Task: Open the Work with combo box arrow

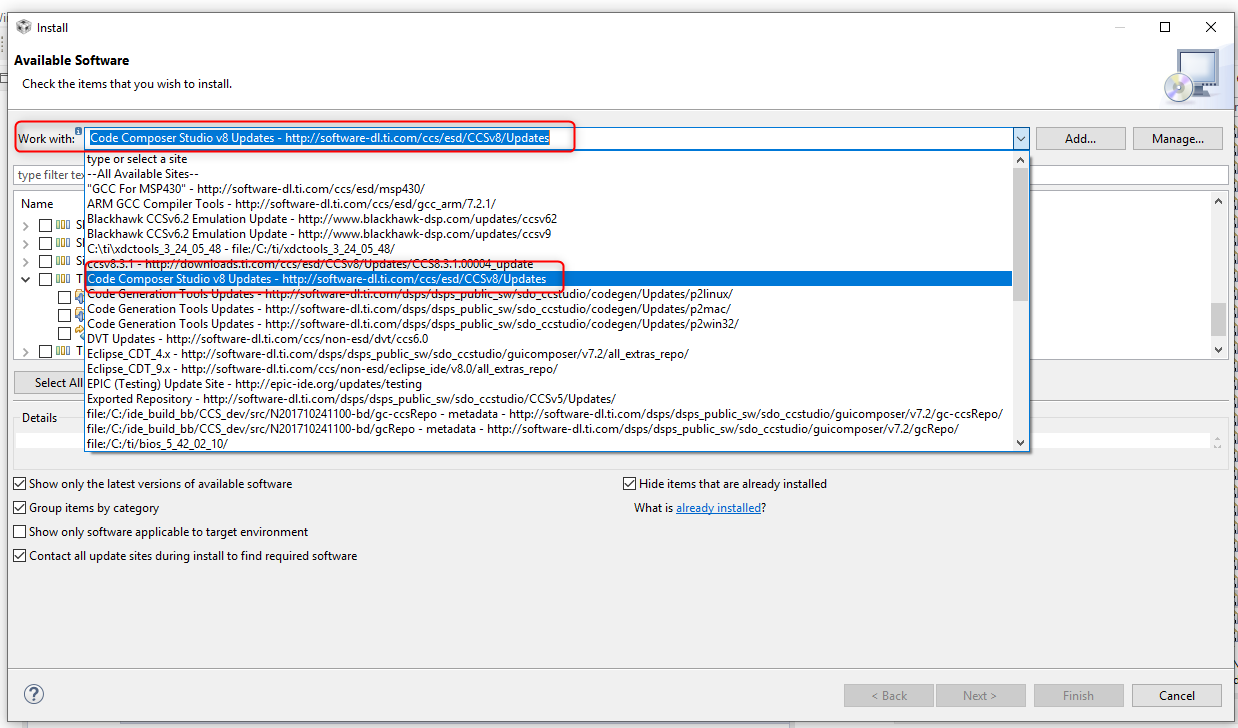Action: pos(1021,139)
